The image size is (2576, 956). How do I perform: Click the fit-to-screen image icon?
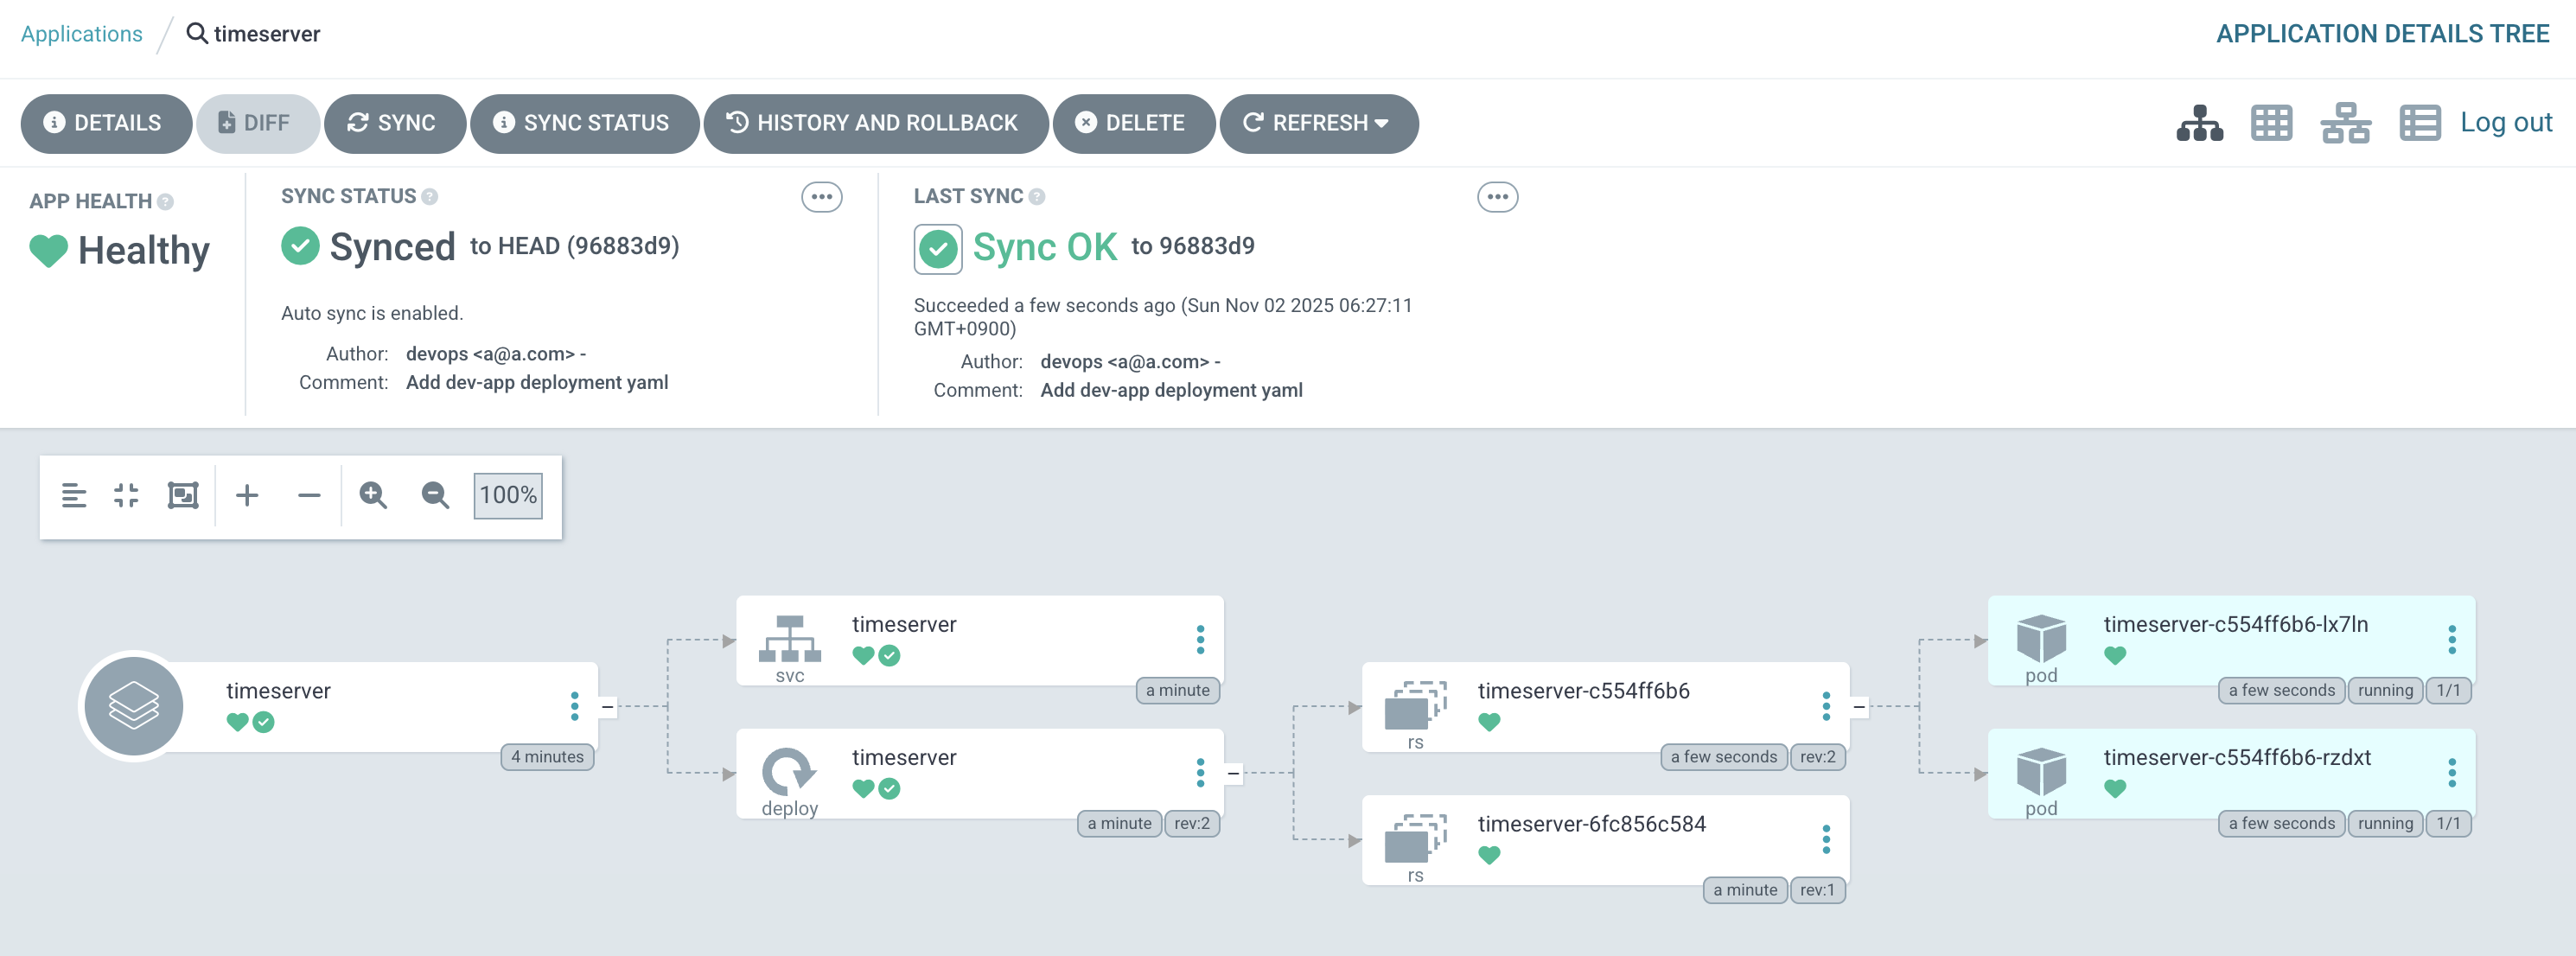[x=183, y=495]
